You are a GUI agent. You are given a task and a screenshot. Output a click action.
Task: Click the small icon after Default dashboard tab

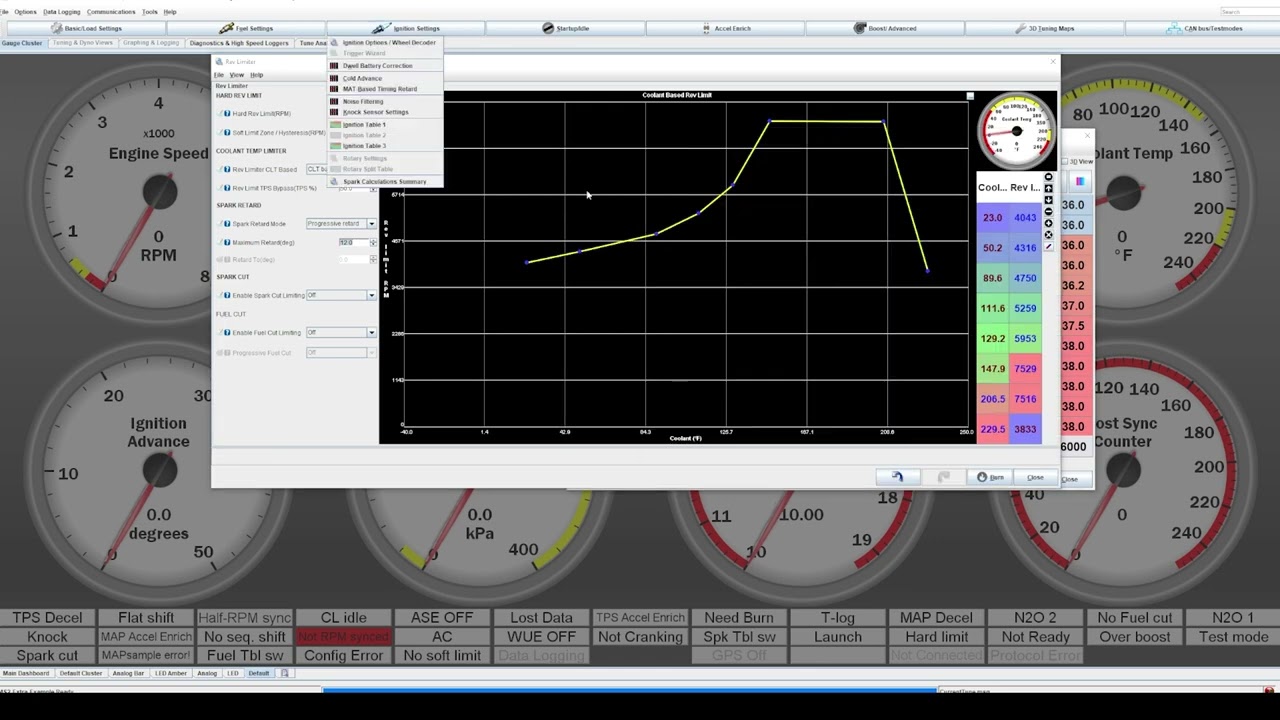[x=284, y=673]
